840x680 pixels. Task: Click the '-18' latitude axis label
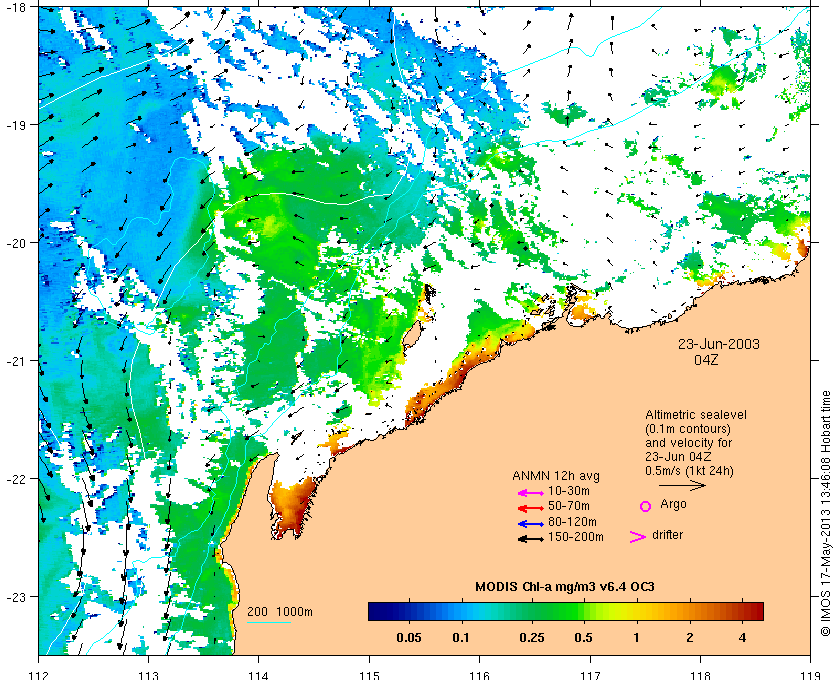coord(16,6)
